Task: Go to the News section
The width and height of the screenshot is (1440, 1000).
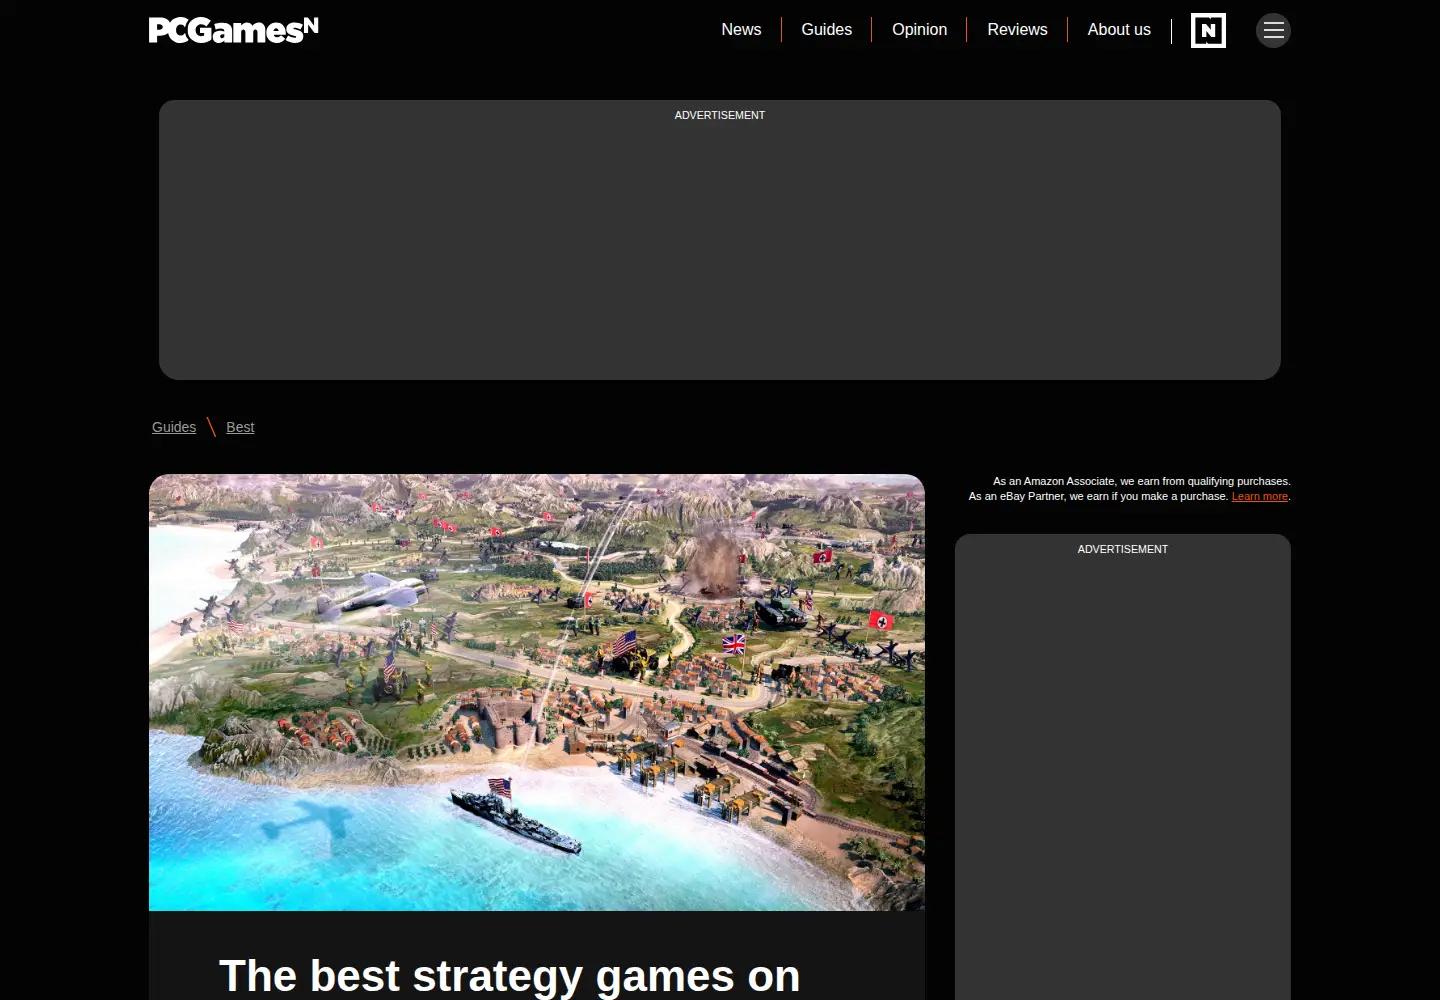Action: (741, 30)
